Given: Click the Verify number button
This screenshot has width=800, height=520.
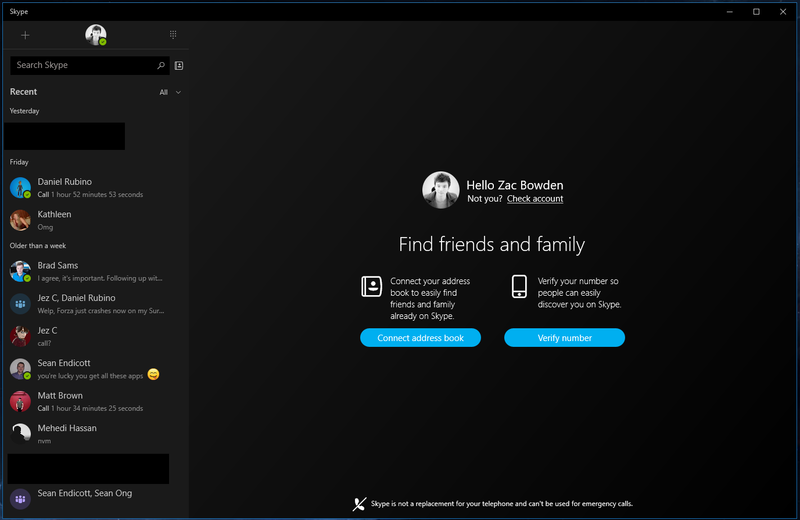Looking at the screenshot, I should (564, 338).
